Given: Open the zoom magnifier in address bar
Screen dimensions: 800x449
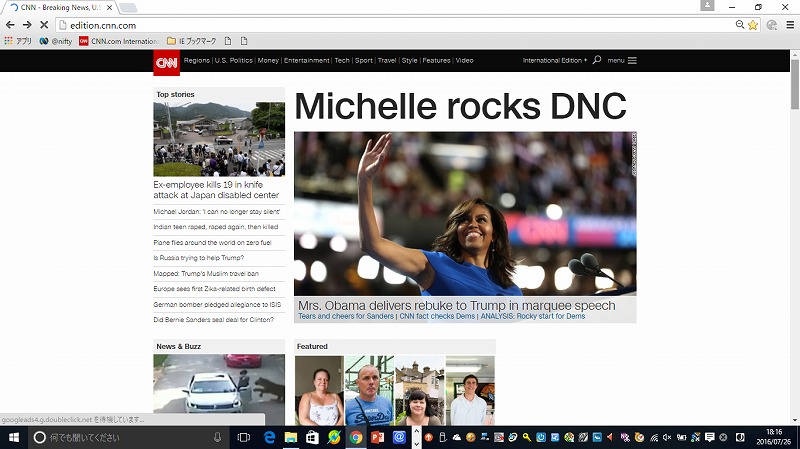Looking at the screenshot, I should 740,24.
